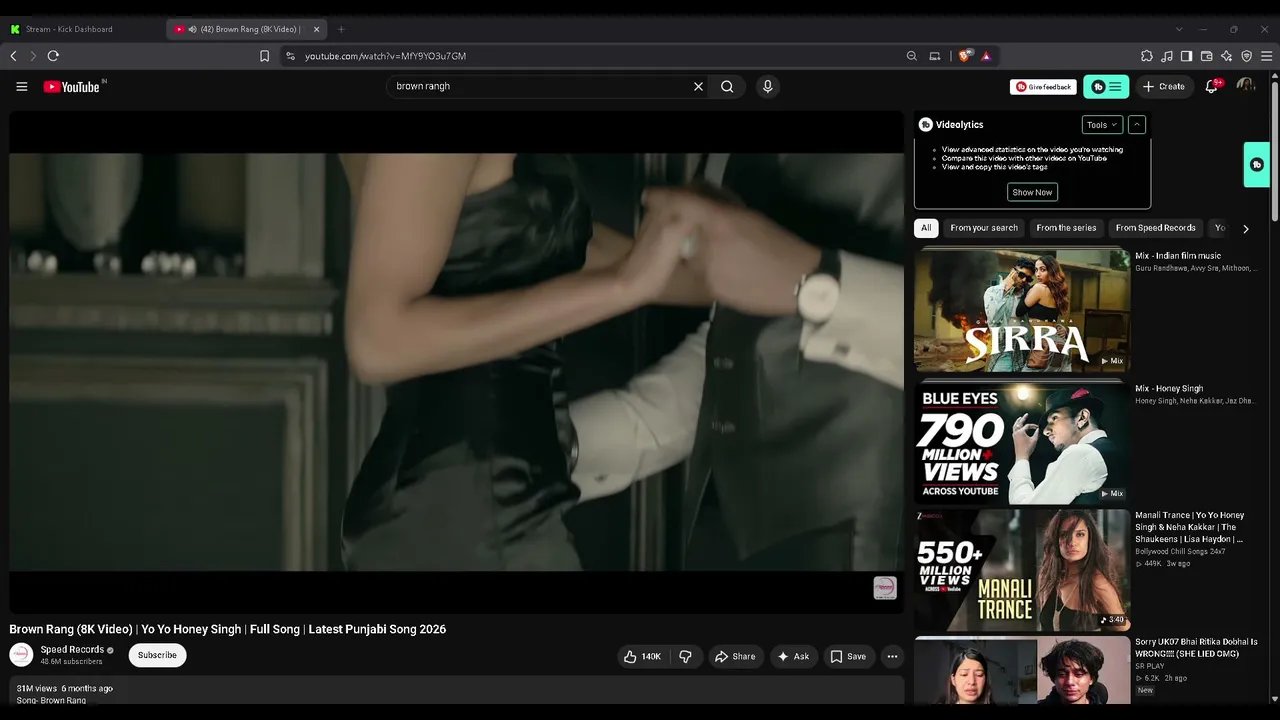1280x720 pixels.
Task: Mute the tab using its speaker icon
Action: (192, 29)
